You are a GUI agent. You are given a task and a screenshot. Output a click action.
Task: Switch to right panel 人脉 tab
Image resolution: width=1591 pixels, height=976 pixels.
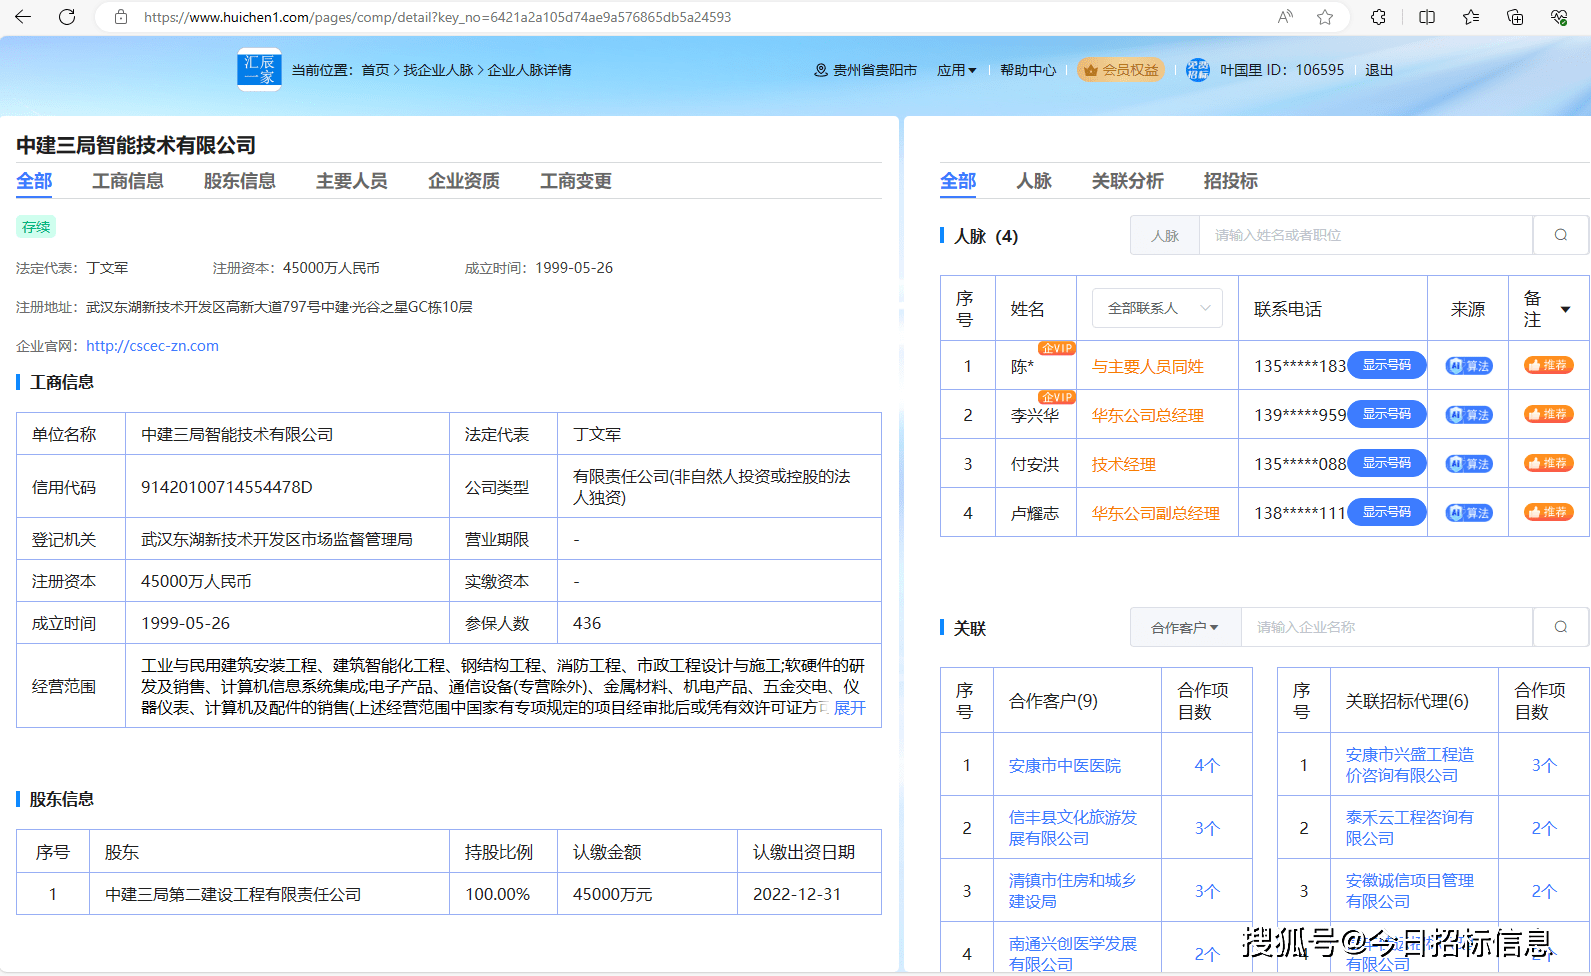[1034, 181]
